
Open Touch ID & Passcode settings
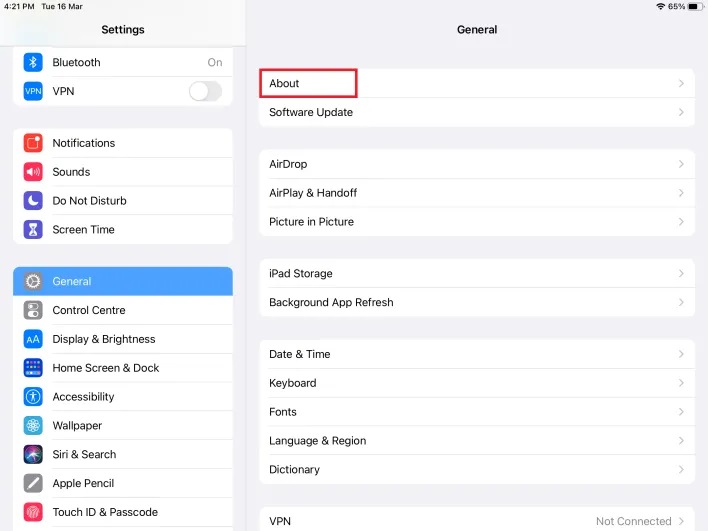(123, 512)
